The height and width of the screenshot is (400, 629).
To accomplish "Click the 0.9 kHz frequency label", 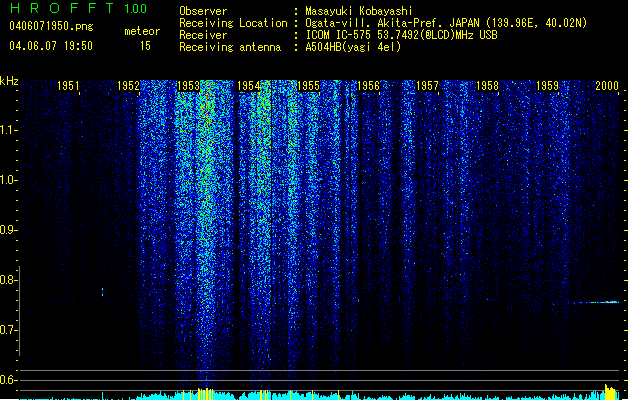I will 8,230.
